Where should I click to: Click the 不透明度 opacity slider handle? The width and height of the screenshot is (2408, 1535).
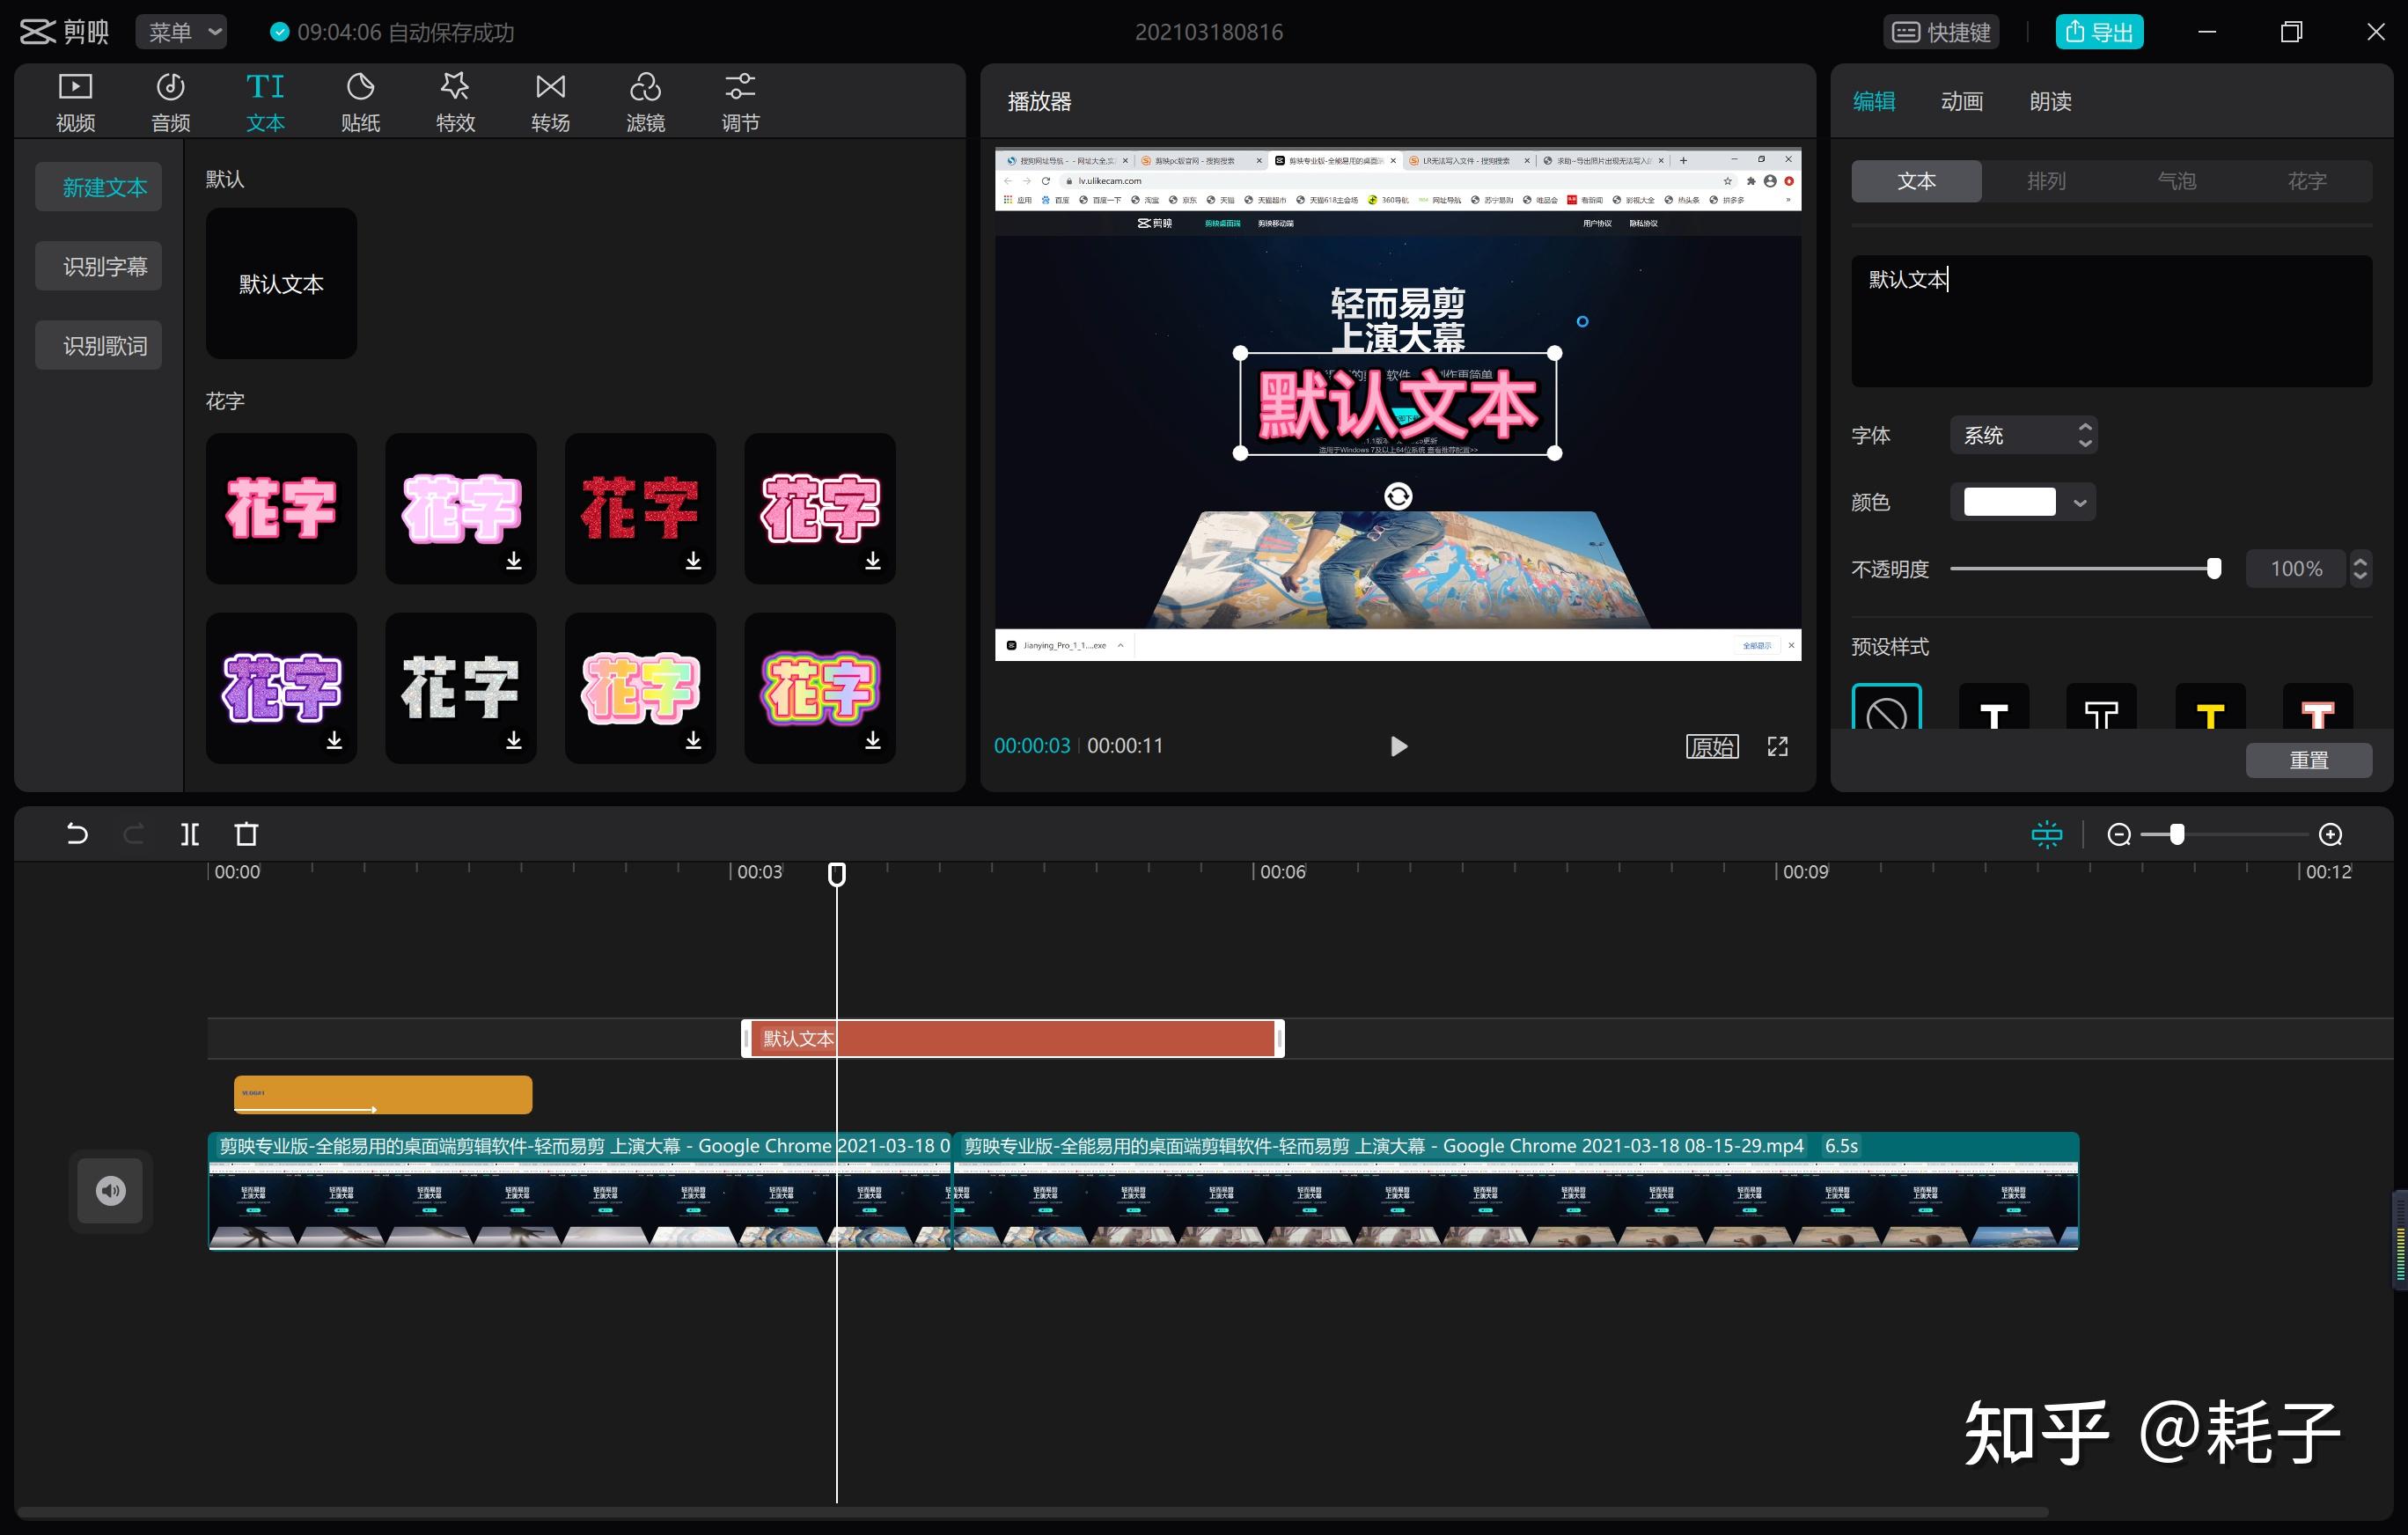click(2213, 569)
